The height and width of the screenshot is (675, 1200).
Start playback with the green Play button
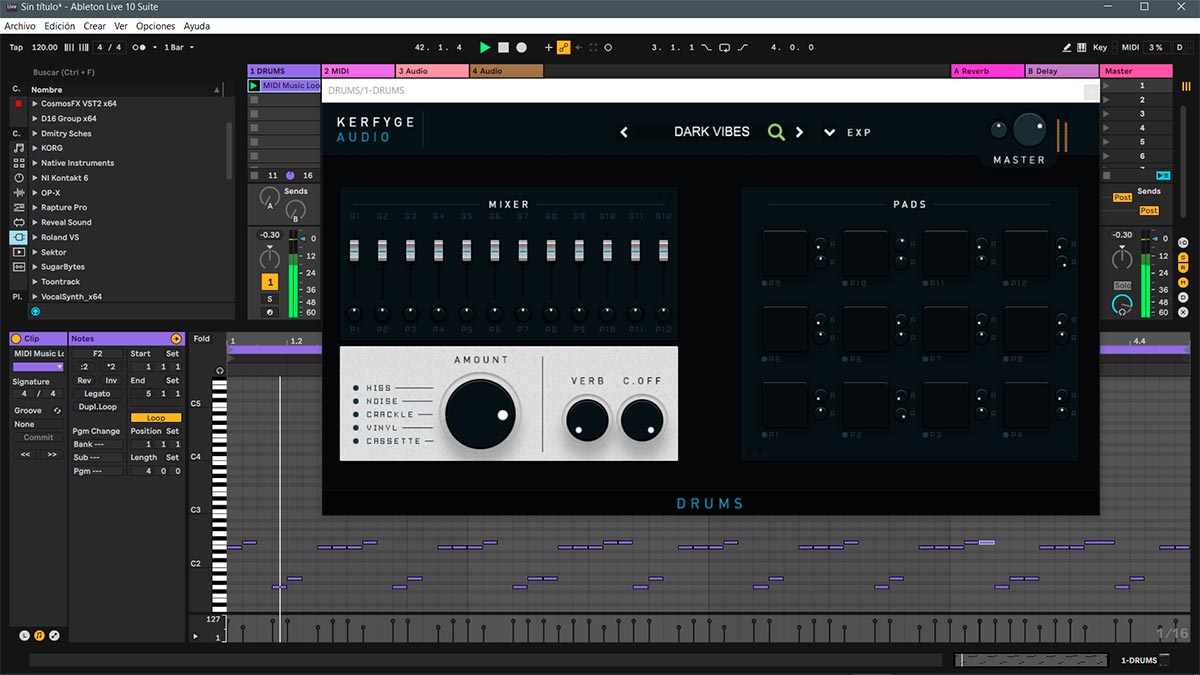(x=485, y=47)
